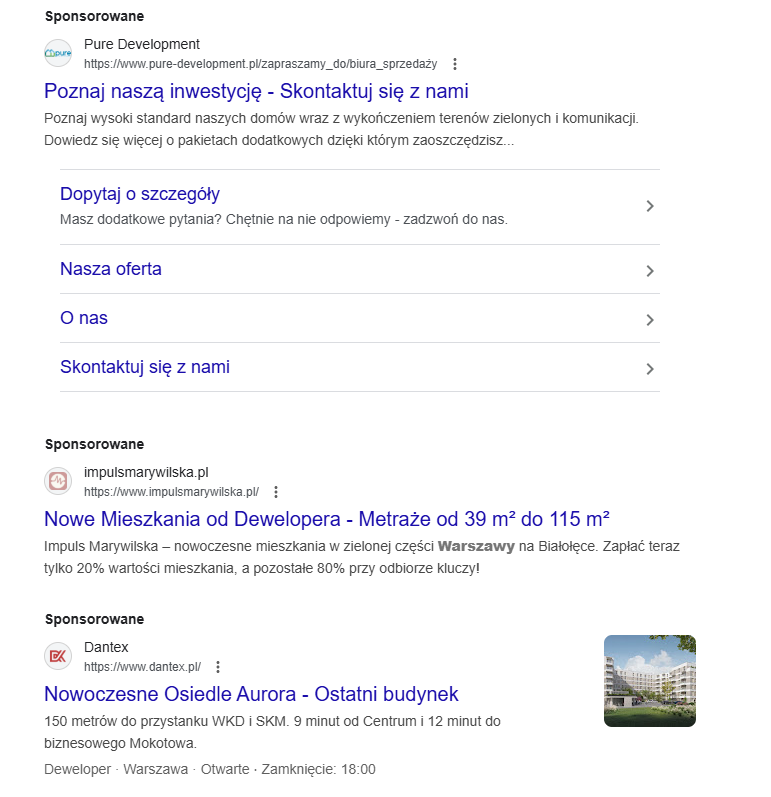The width and height of the screenshot is (771, 797).
Task: Open three-dot menu next to pure-development.pl URL
Action: (x=455, y=64)
